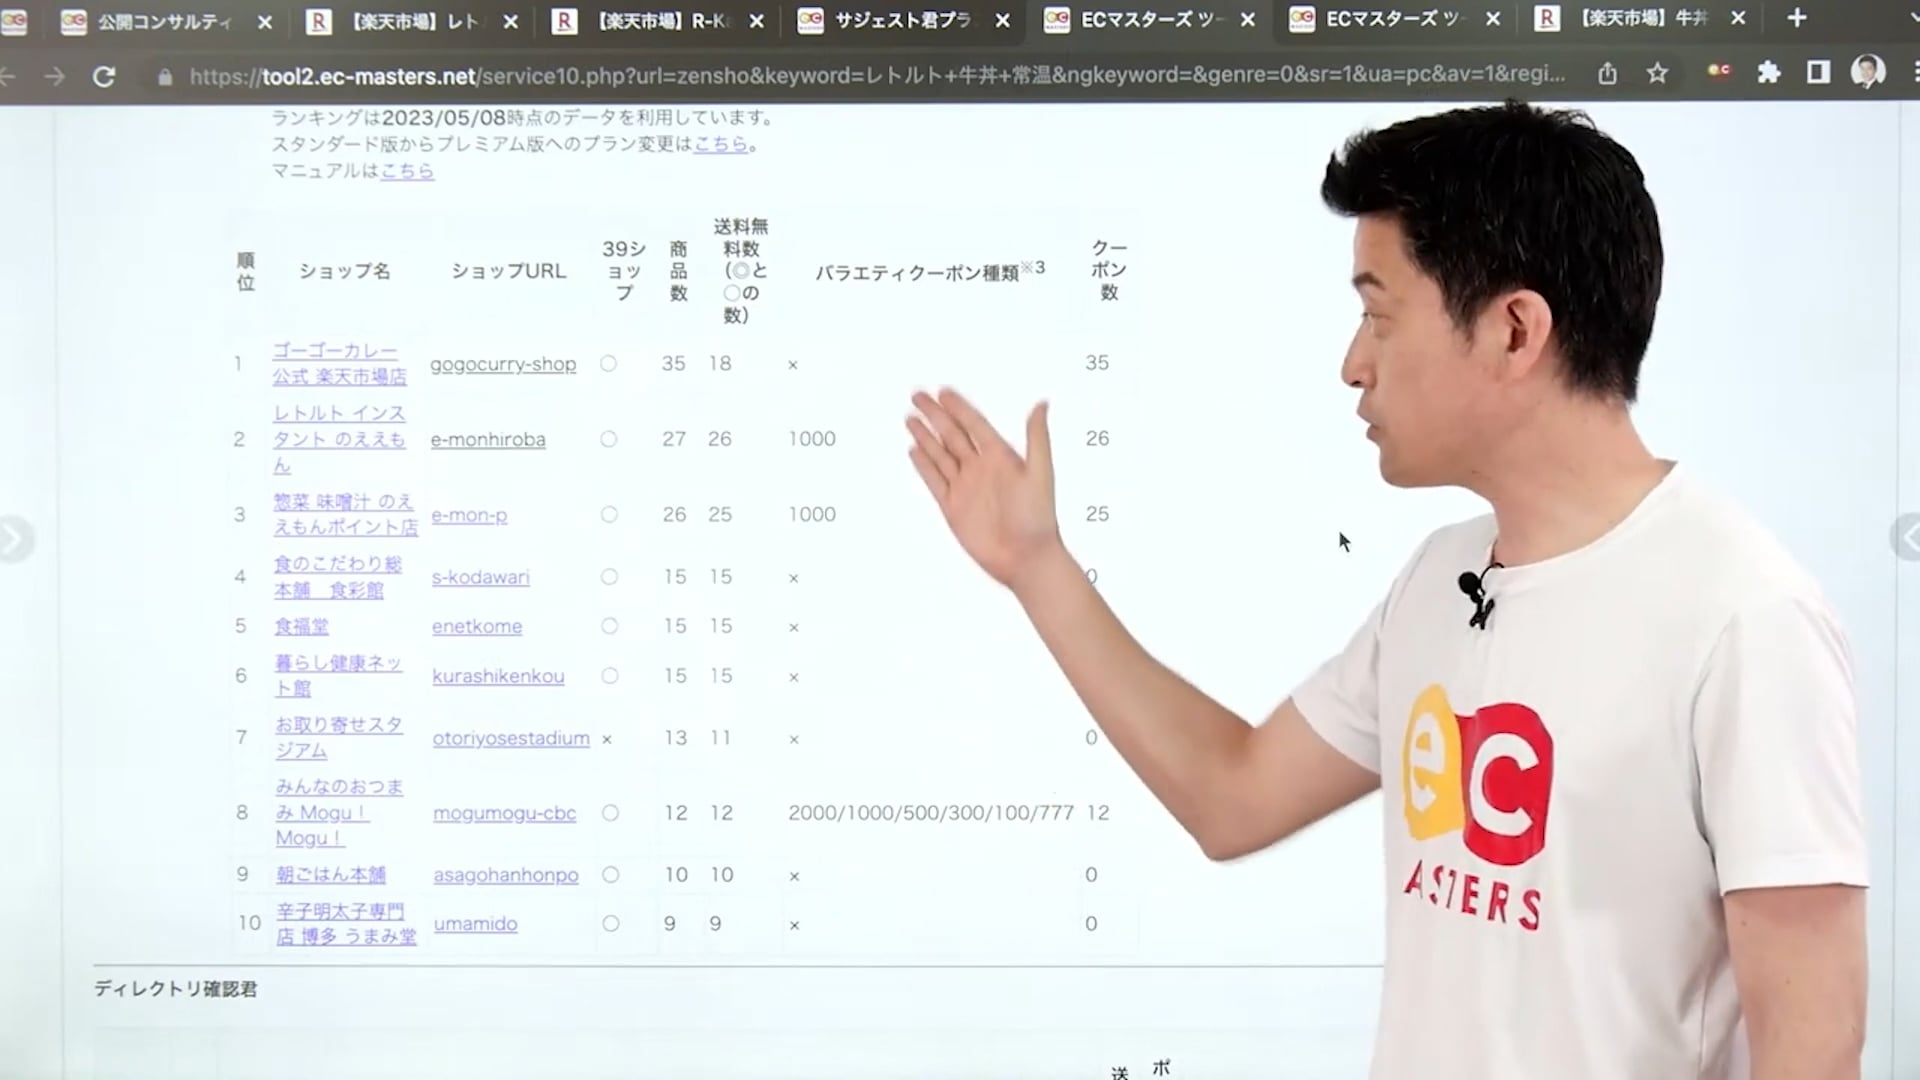Image resolution: width=1920 pixels, height=1080 pixels.
Task: Click the address bar URL field
Action: (x=877, y=75)
